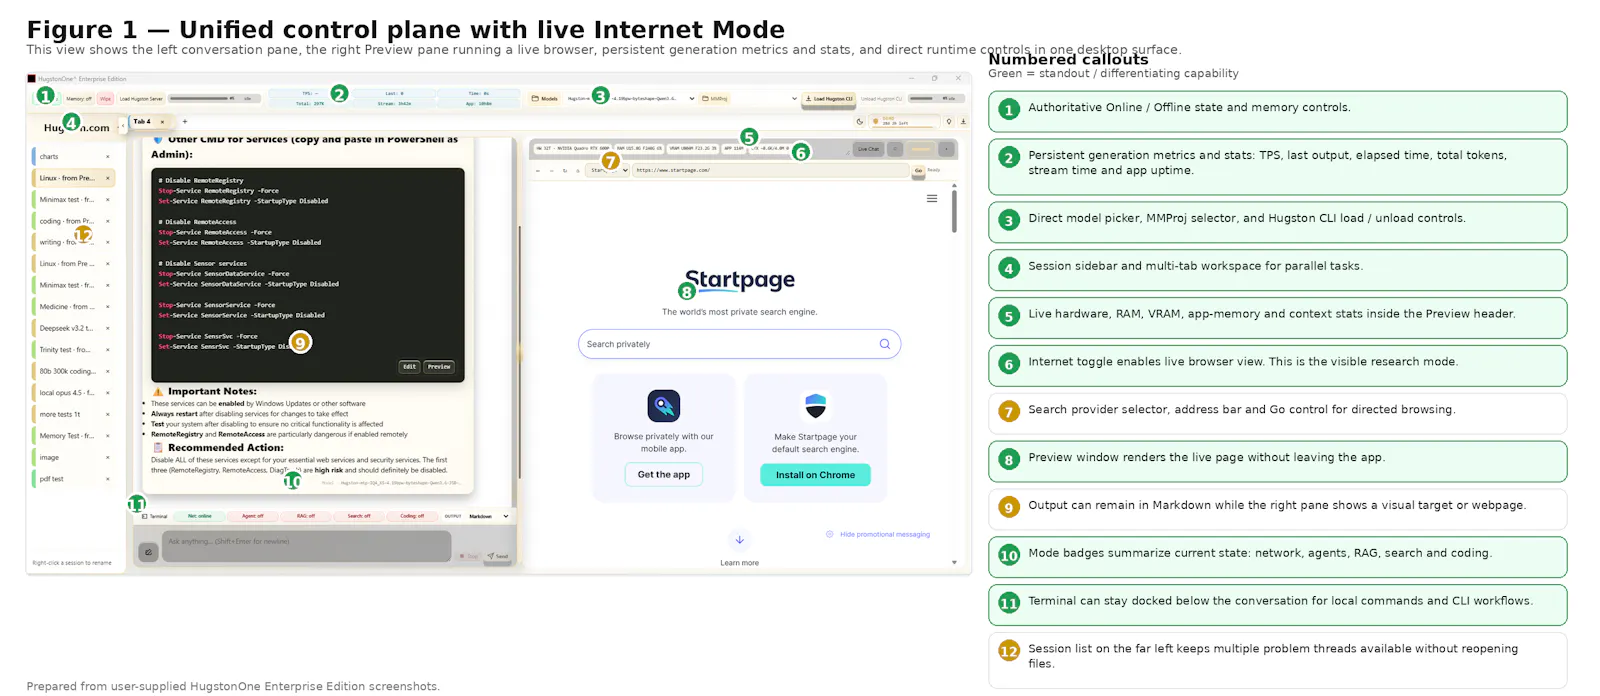The height and width of the screenshot is (696, 1600).
Task: Open the Startpage hamburger menu
Action: (932, 199)
